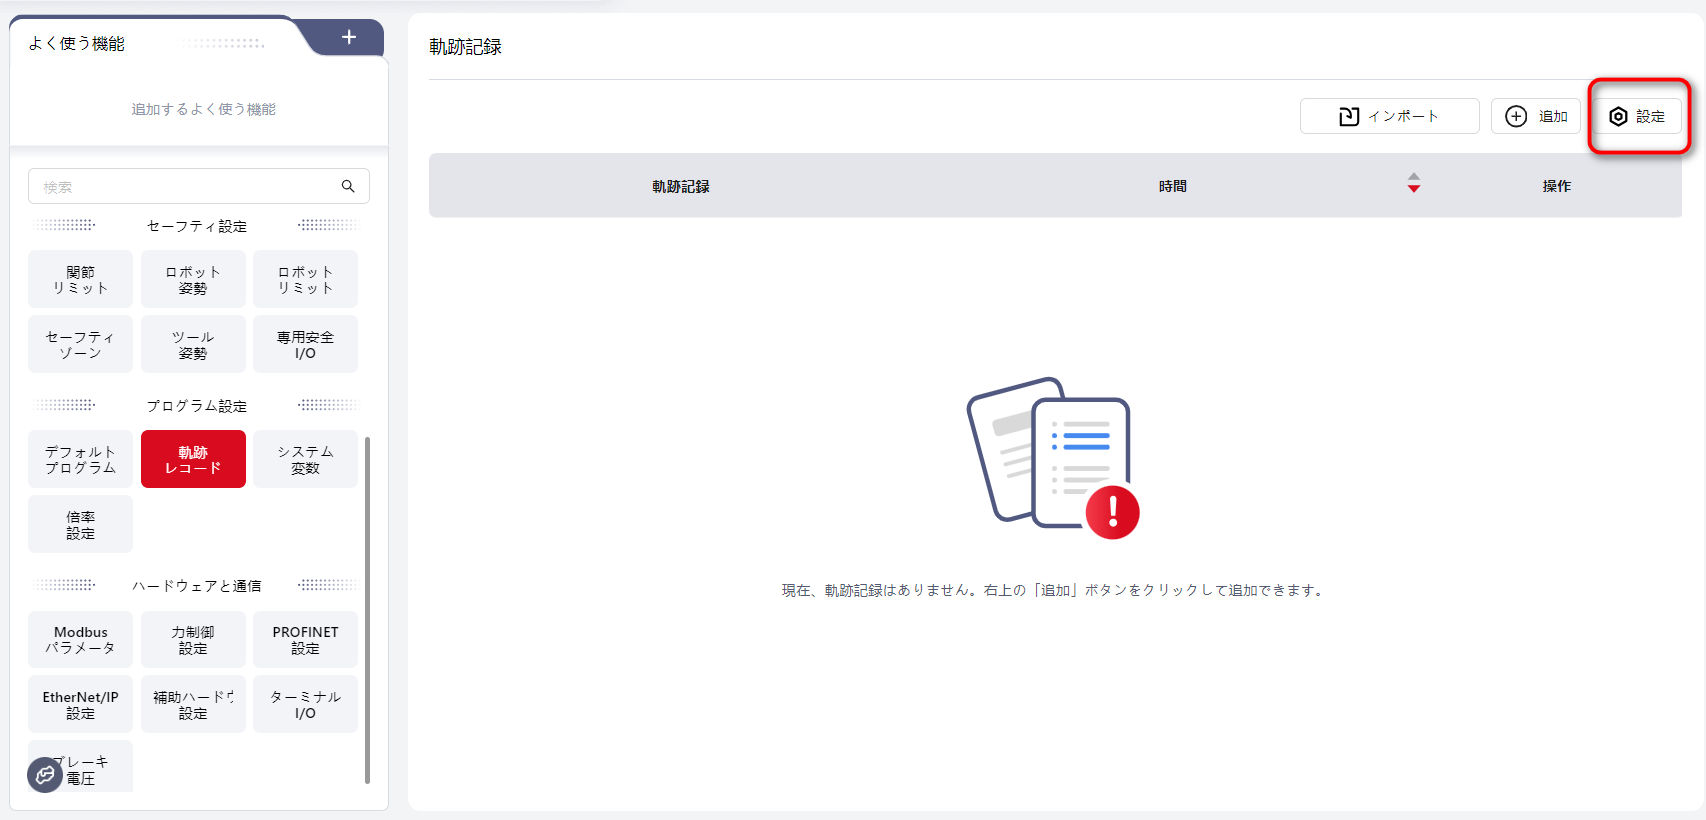Click the empty-state document illustration

coord(1053,458)
